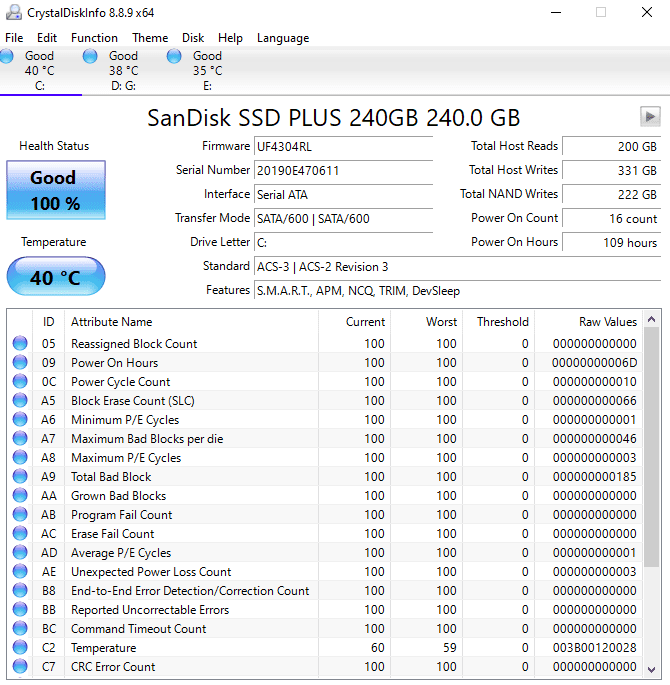Click status orb beside CRC Error Count
Image resolution: width=670 pixels, height=685 pixels.
coord(20,667)
